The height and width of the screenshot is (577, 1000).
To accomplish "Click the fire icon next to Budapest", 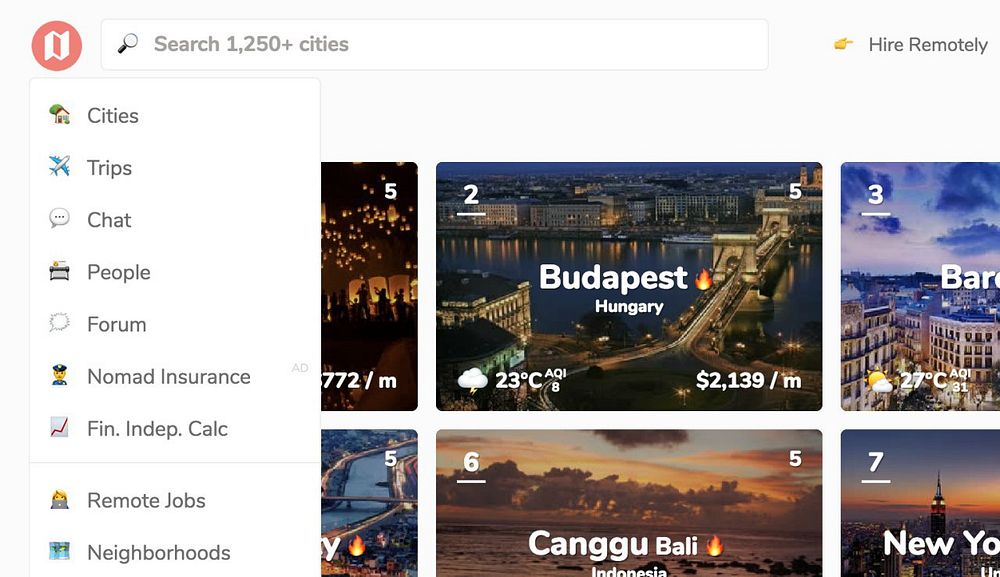I will tap(703, 279).
